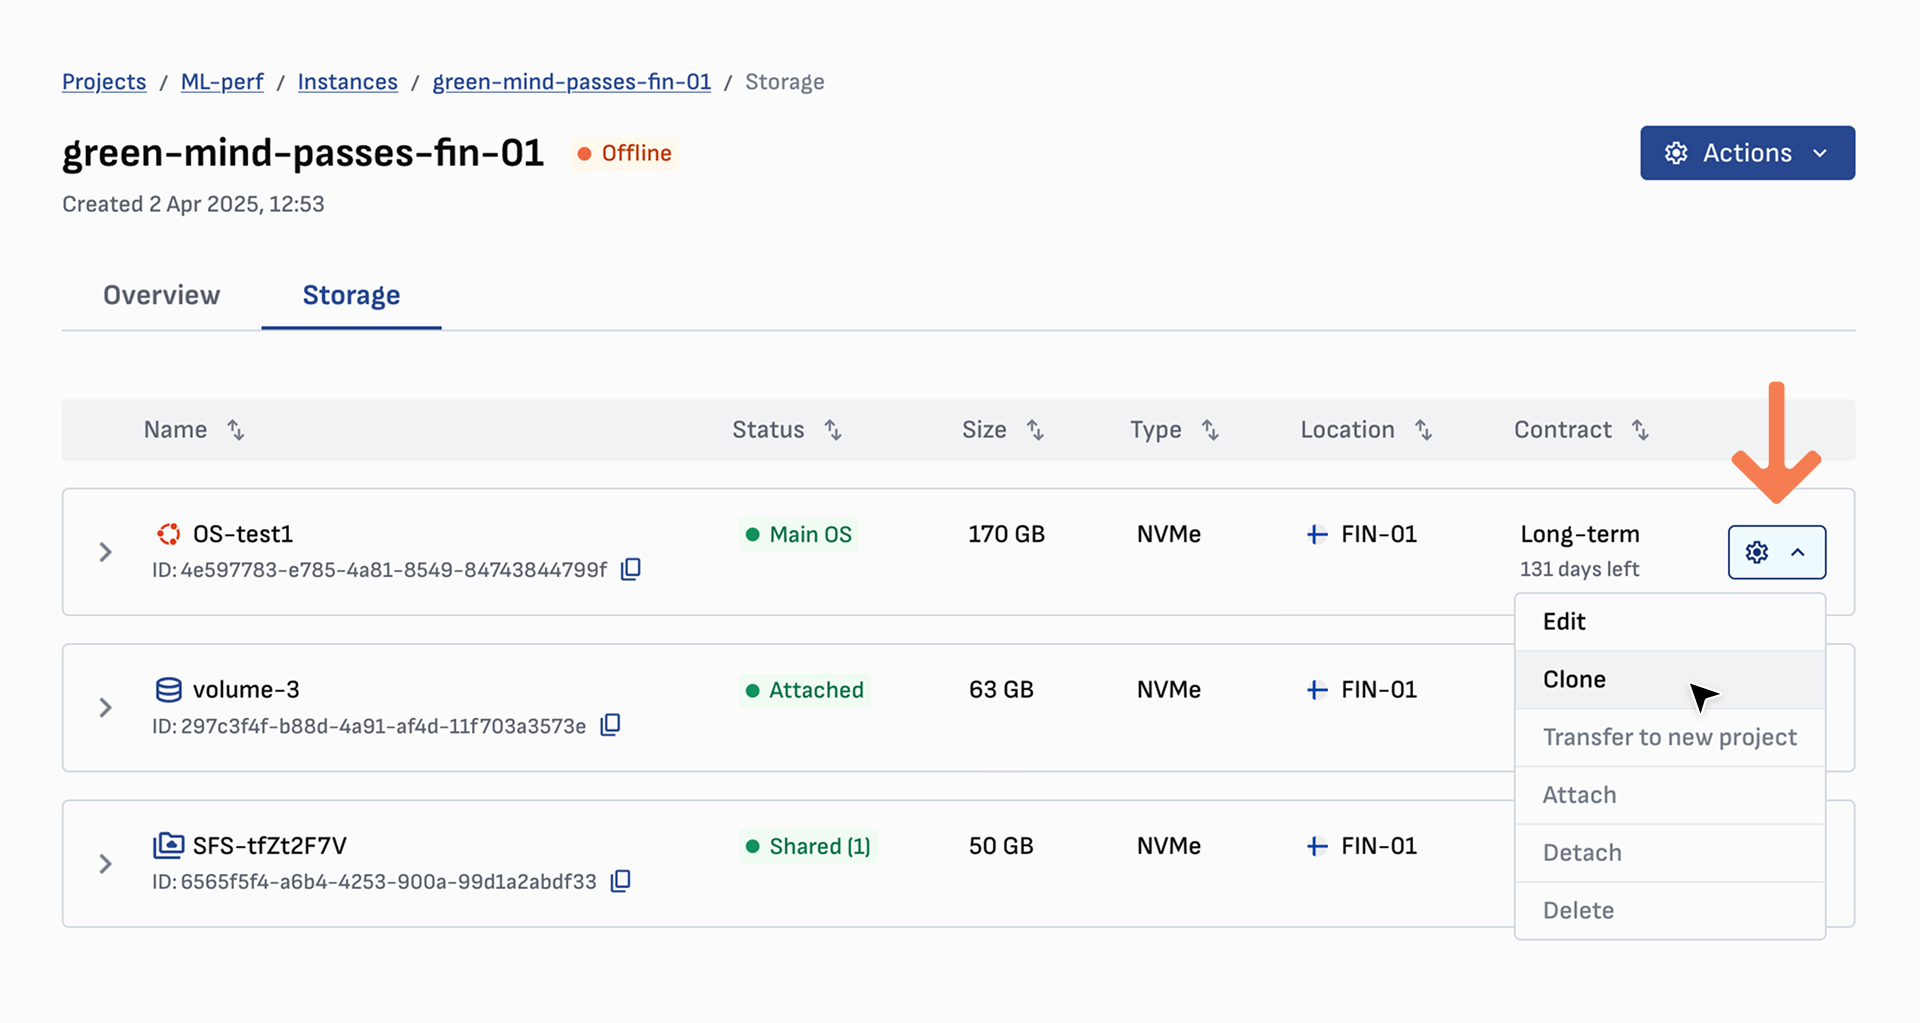Copy the volume-3 ID to clipboard
This screenshot has height=1023, width=1920.
pyautogui.click(x=610, y=725)
